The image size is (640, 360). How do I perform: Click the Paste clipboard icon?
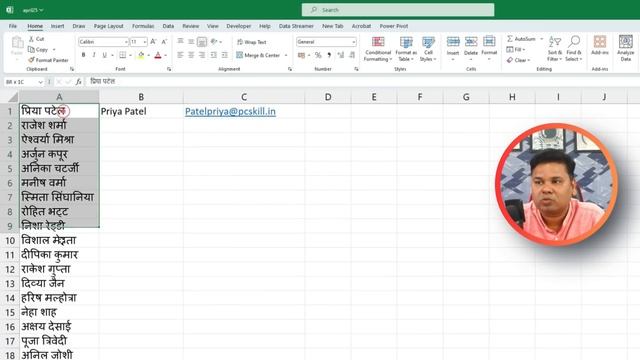pyautogui.click(x=17, y=42)
